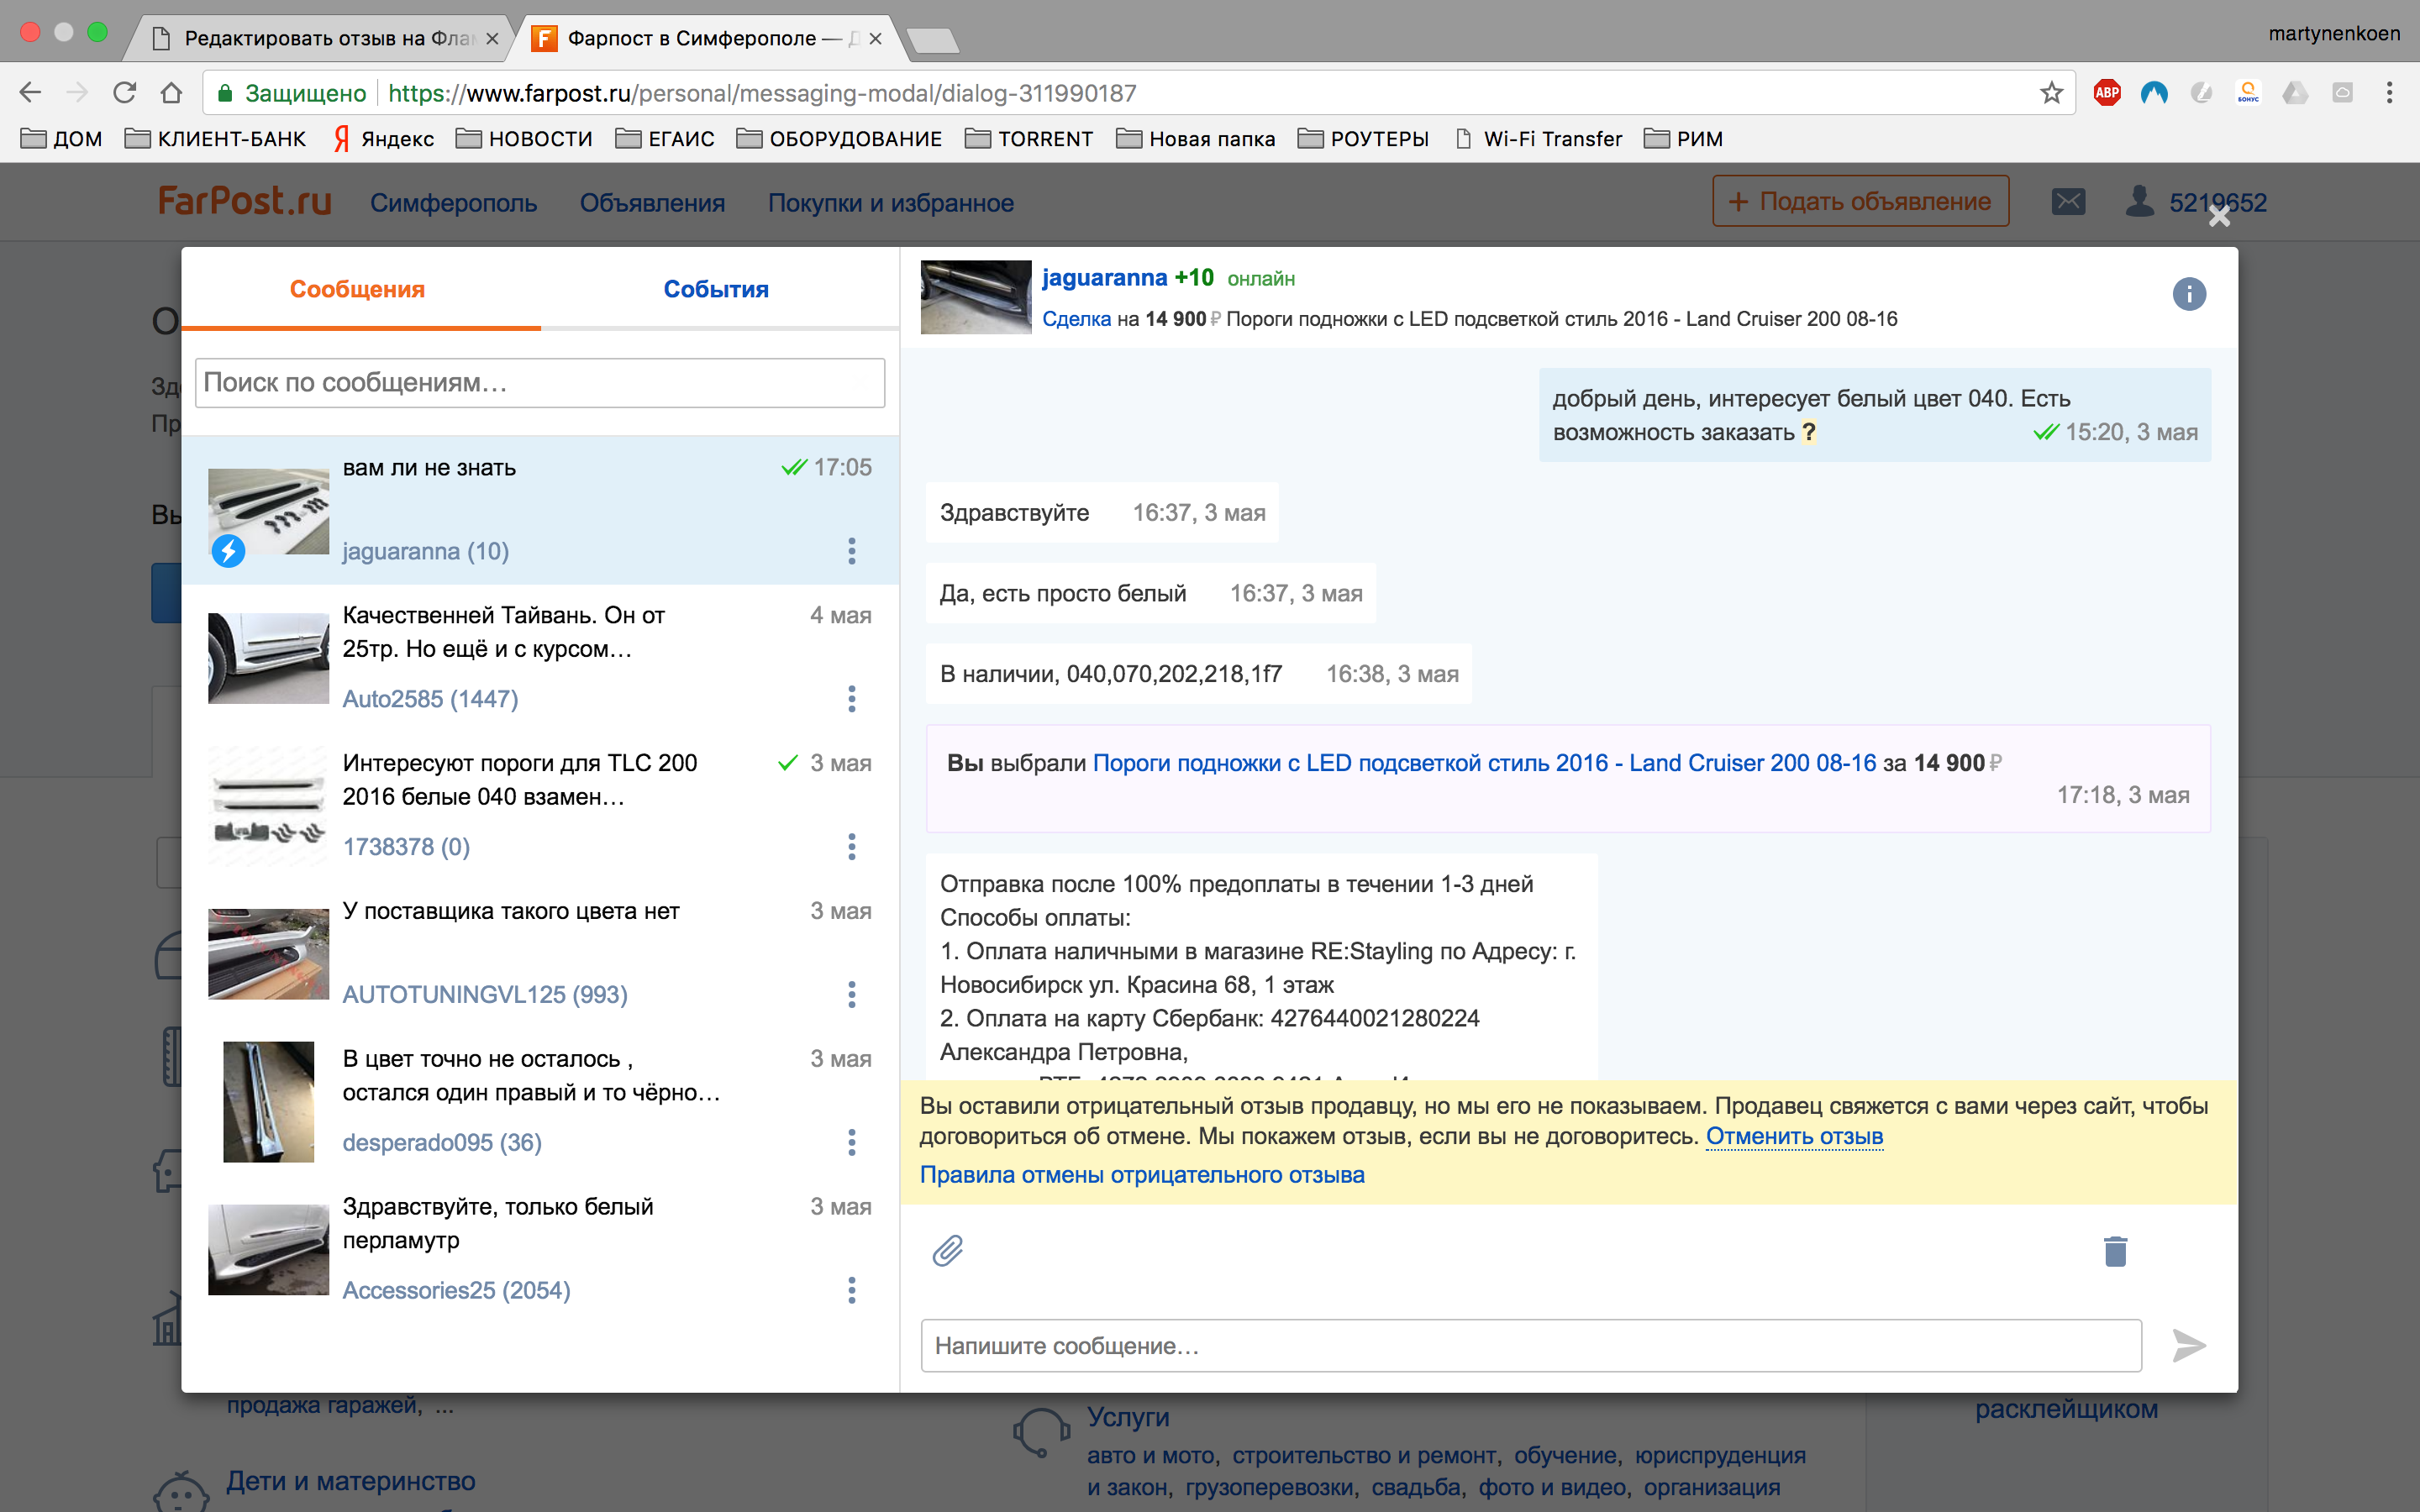Click the lightning badge on jaguaranna thumbnail
The image size is (2420, 1512).
(x=228, y=550)
